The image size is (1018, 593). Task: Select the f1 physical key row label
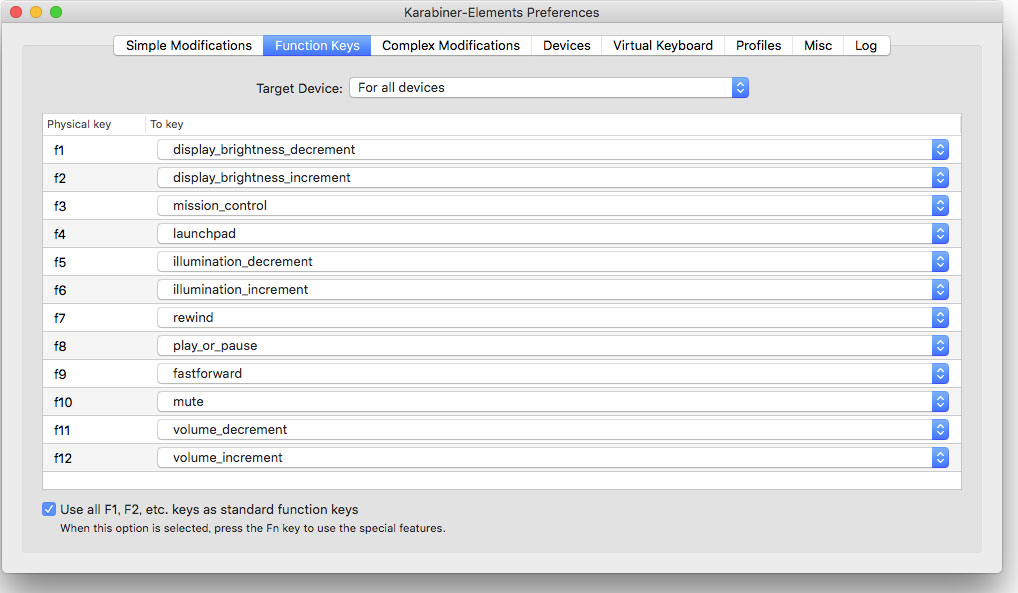[x=59, y=150]
